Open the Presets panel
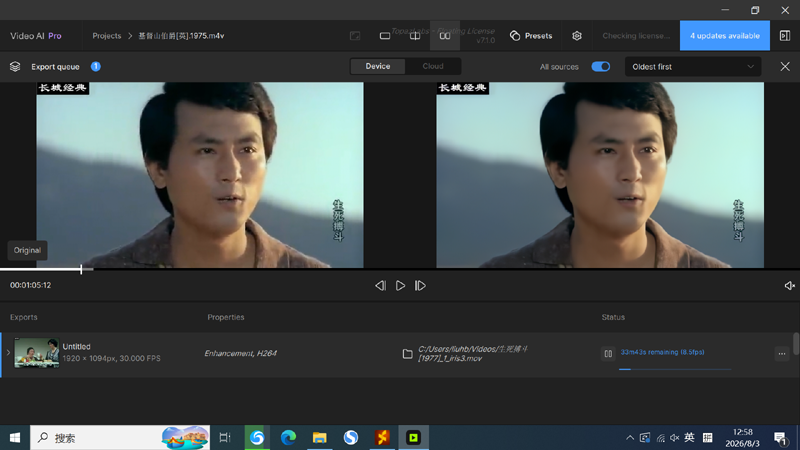This screenshot has width=800, height=450. [x=531, y=36]
